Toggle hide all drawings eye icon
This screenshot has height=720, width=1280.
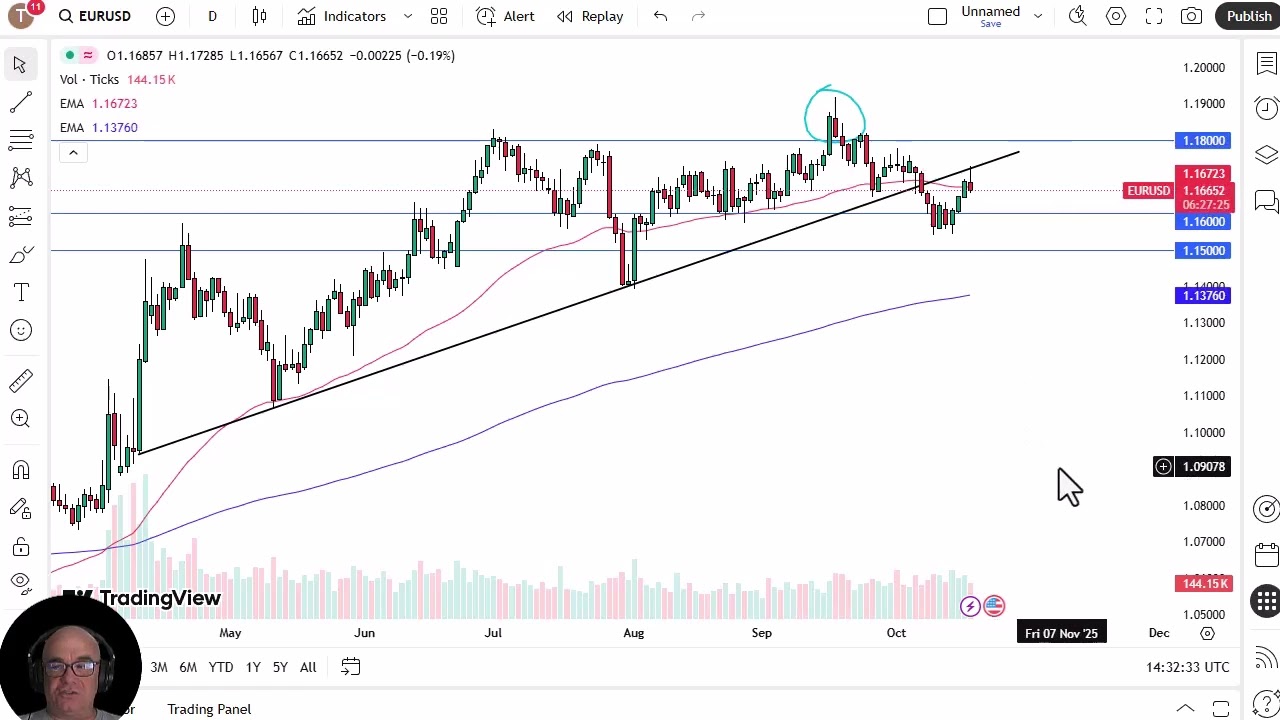(x=20, y=581)
